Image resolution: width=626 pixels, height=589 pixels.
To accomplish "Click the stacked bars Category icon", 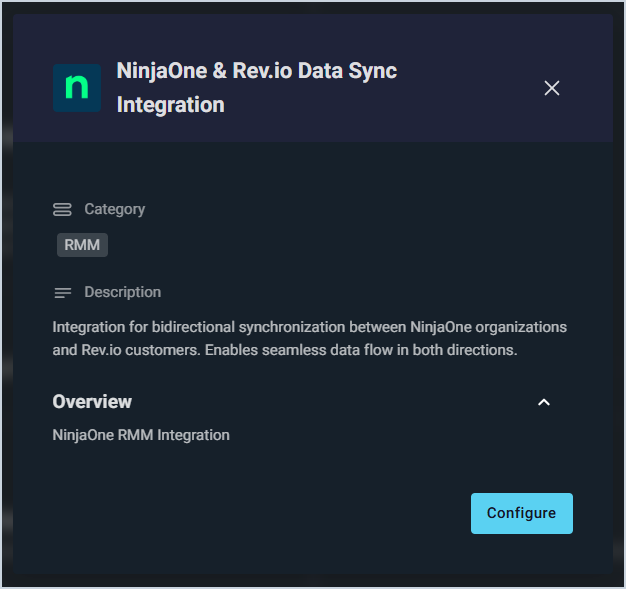I will coord(62,209).
